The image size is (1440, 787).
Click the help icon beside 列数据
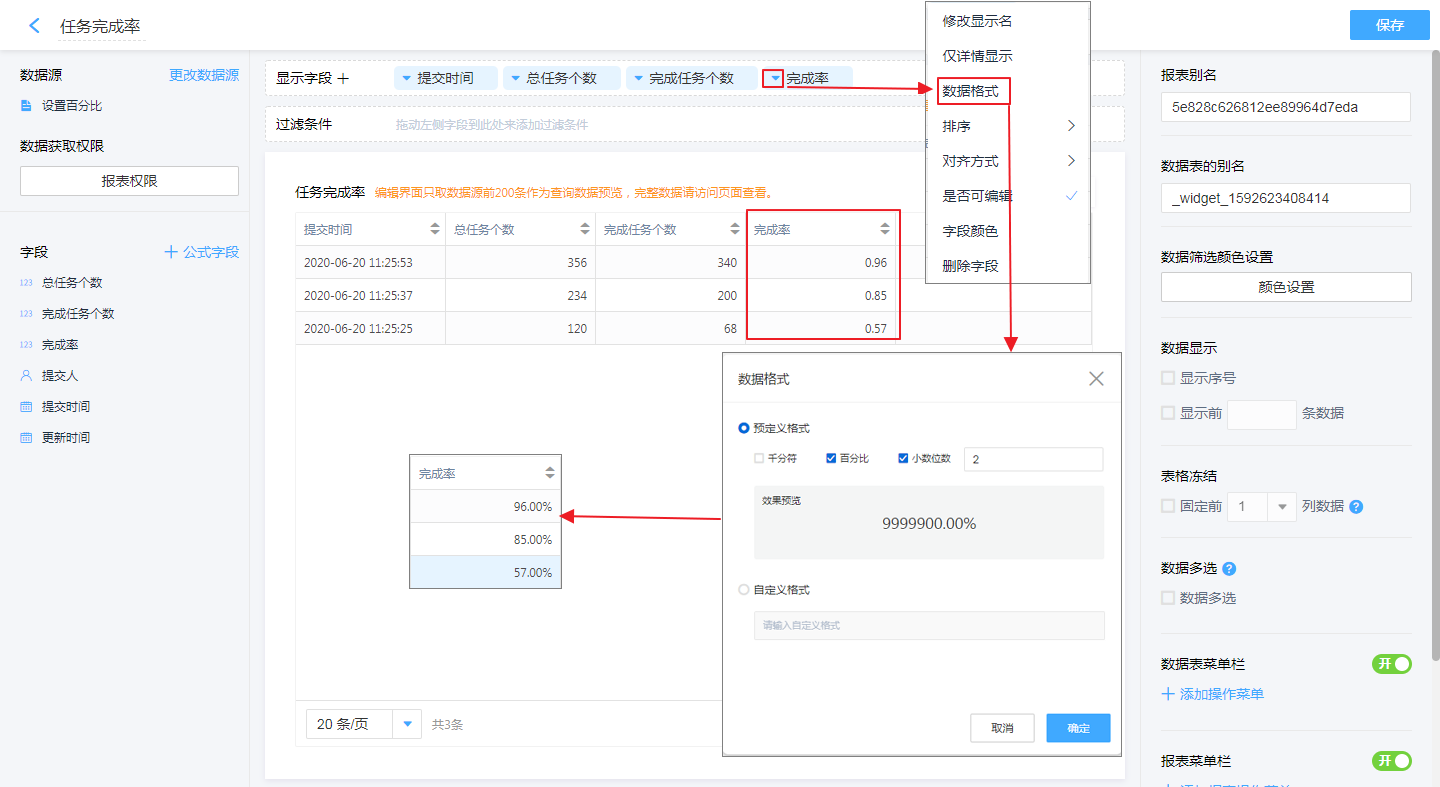click(1356, 507)
